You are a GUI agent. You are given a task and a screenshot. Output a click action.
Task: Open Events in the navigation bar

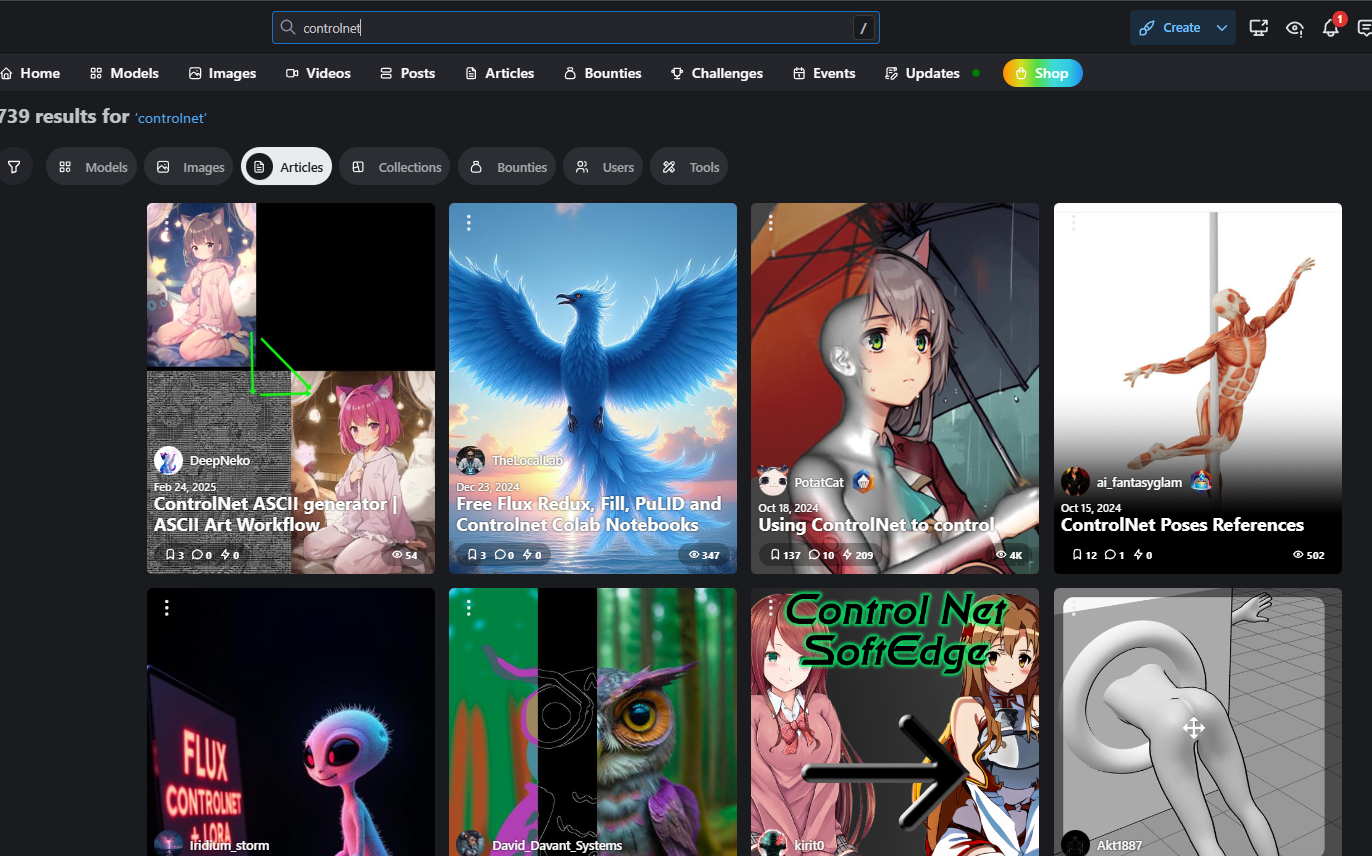[824, 73]
